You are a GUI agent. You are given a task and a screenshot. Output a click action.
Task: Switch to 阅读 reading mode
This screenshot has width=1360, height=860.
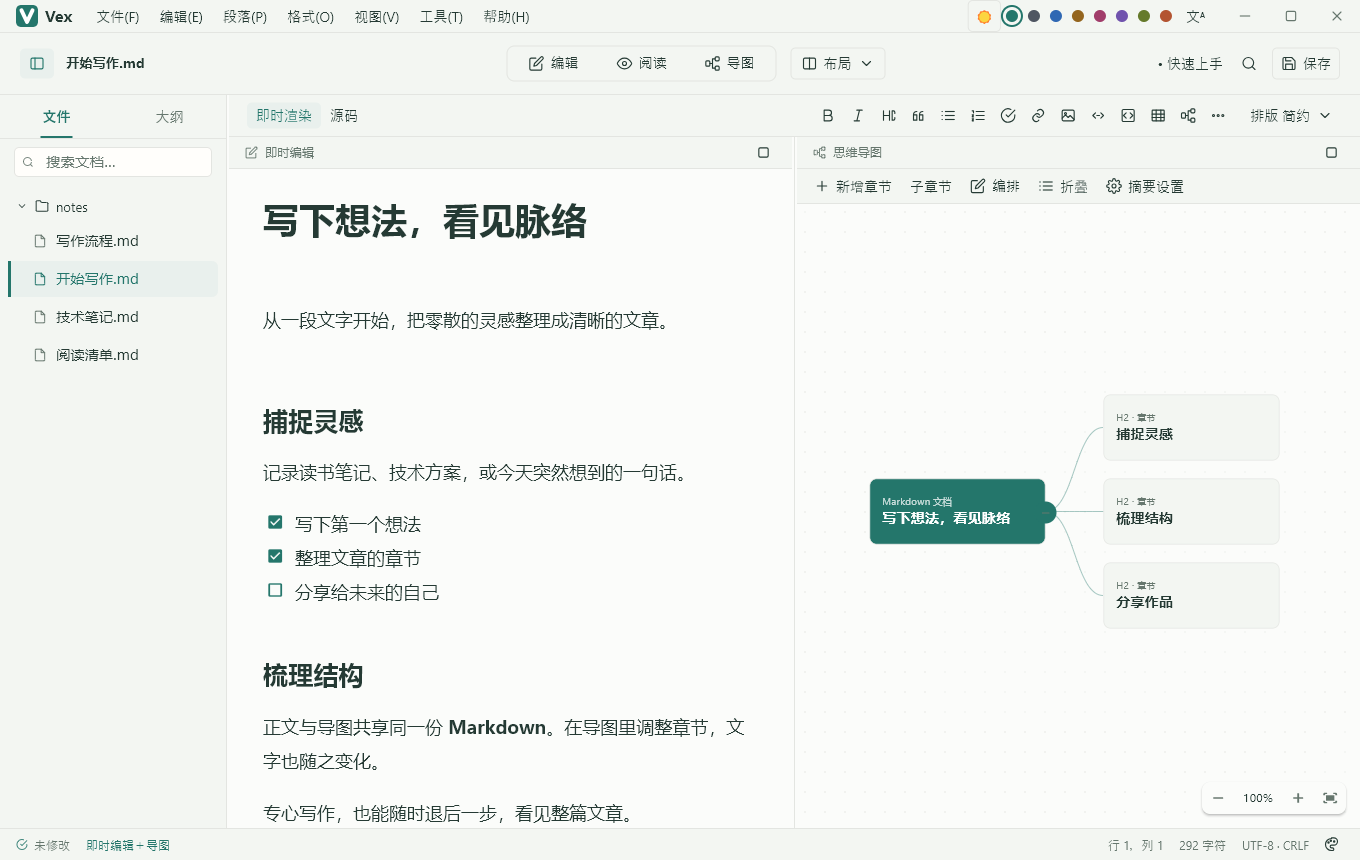642,63
